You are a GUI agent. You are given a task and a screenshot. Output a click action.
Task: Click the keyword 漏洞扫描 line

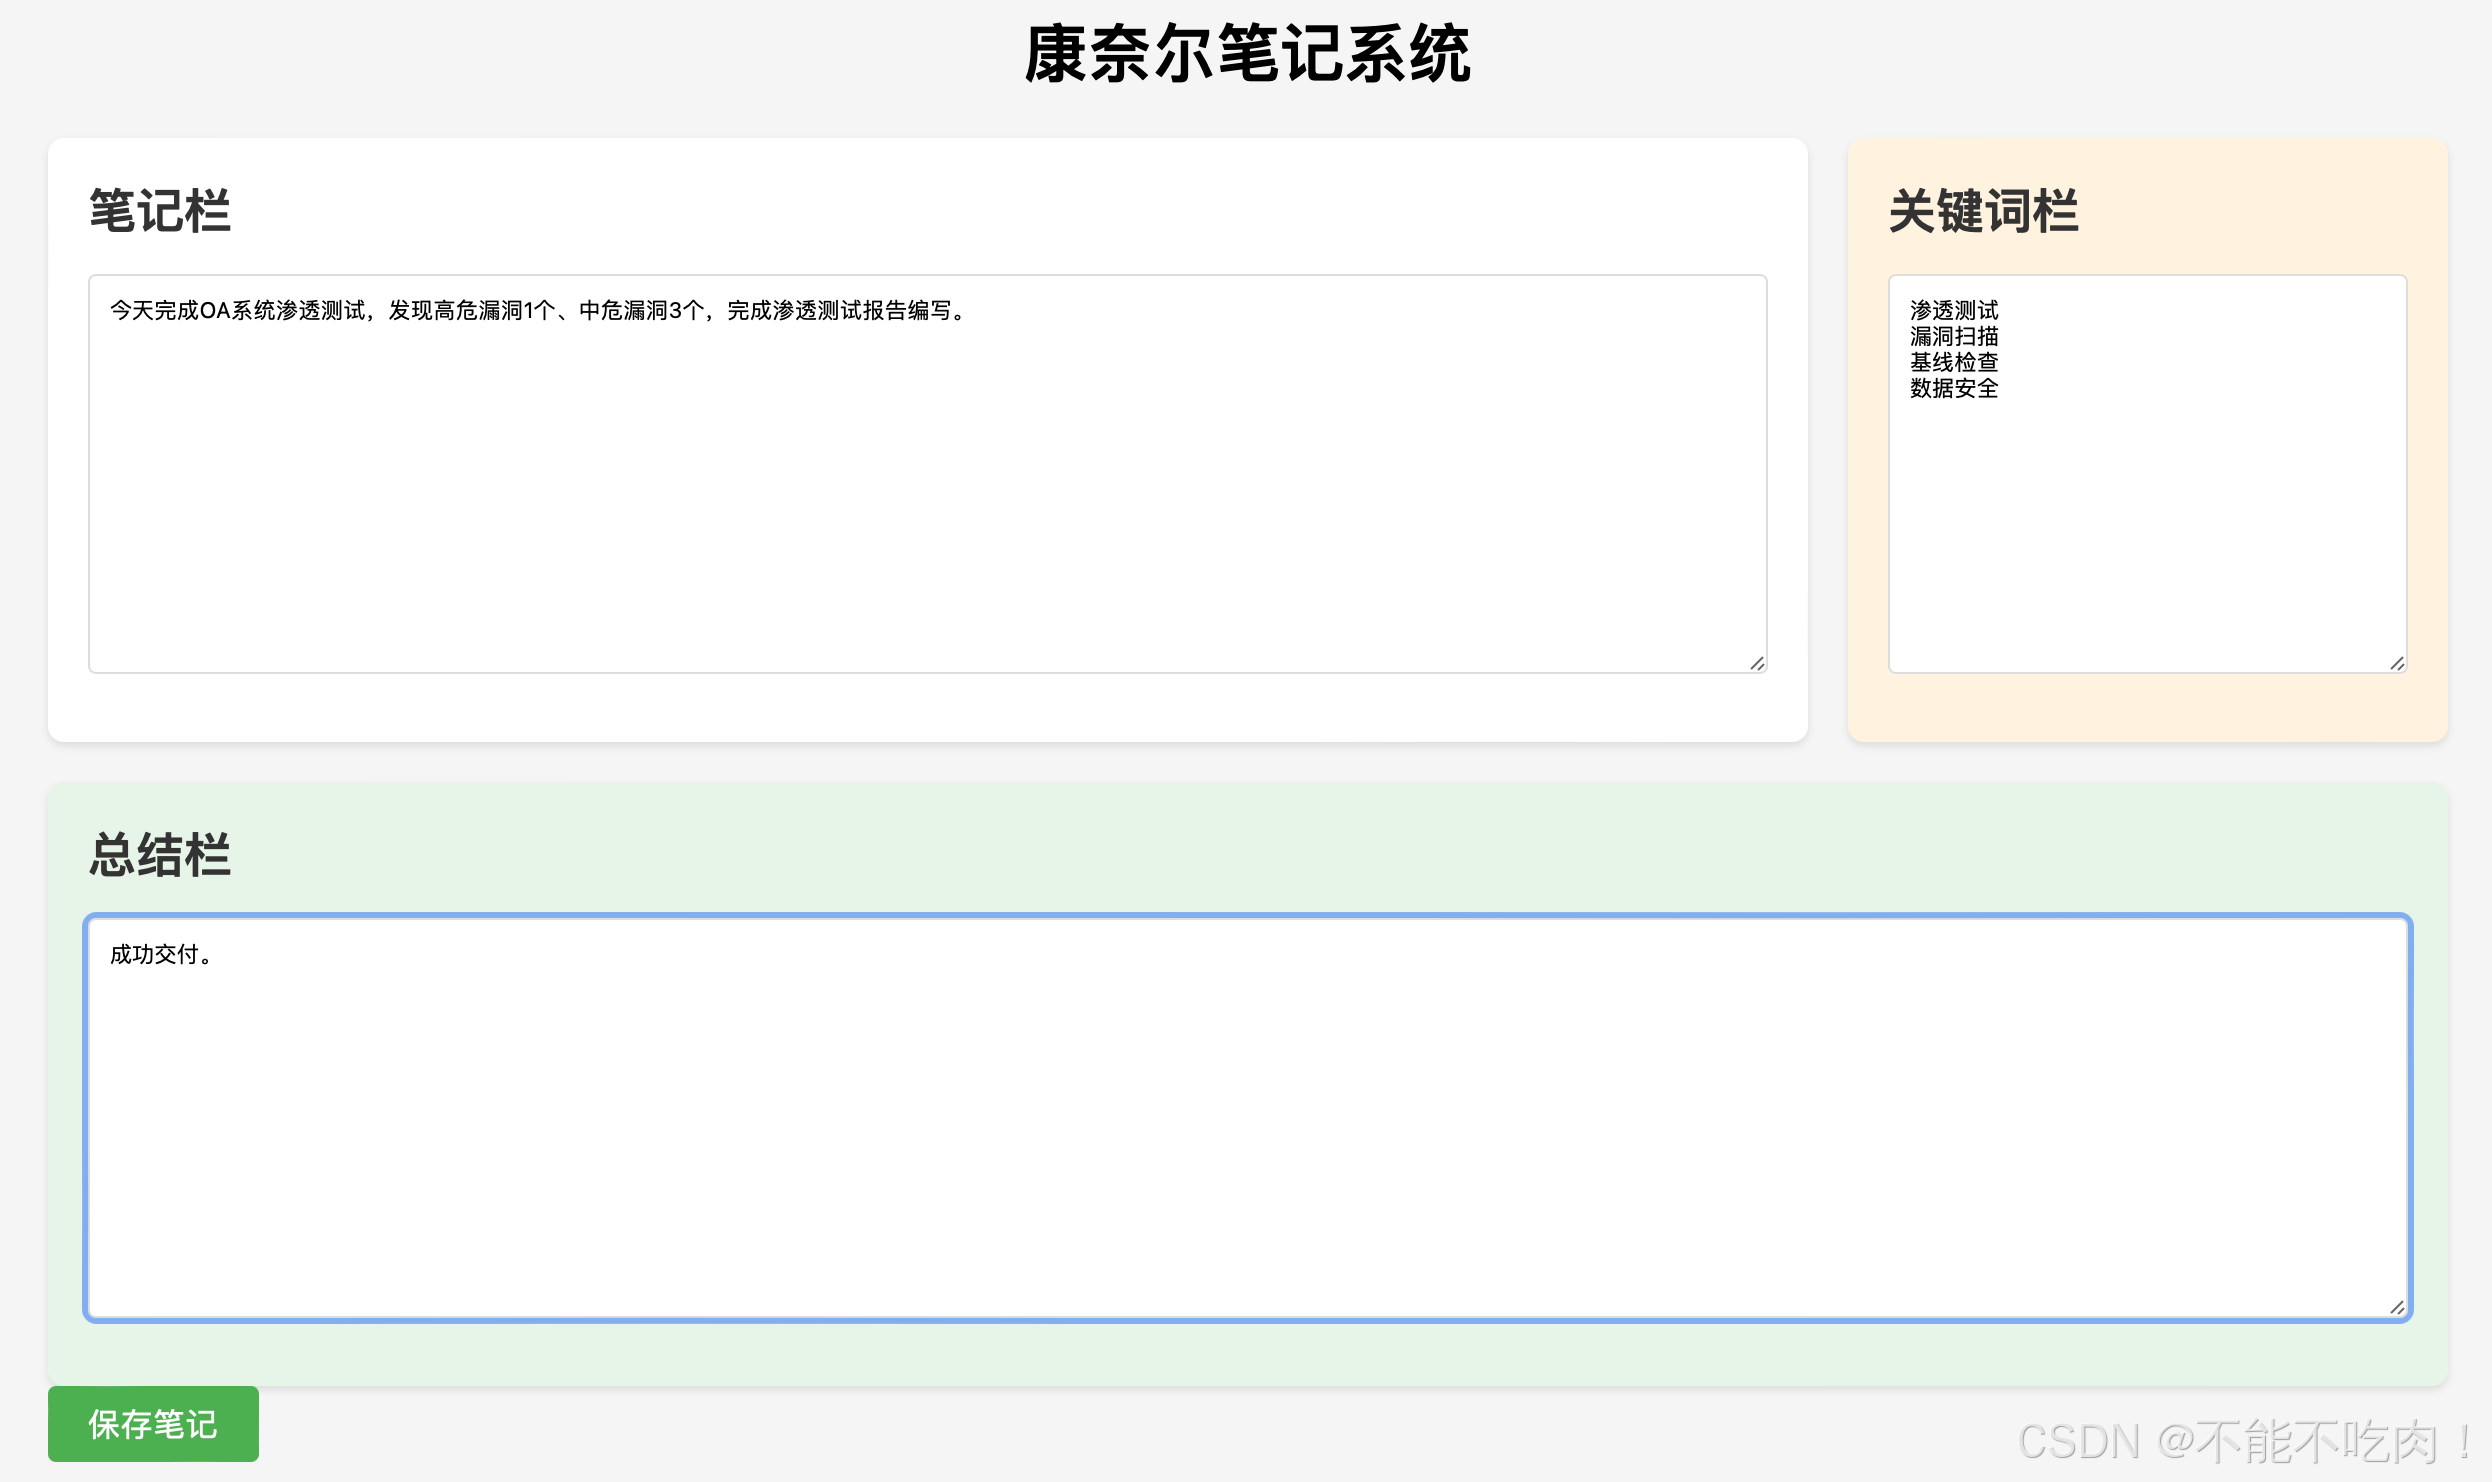(1953, 336)
